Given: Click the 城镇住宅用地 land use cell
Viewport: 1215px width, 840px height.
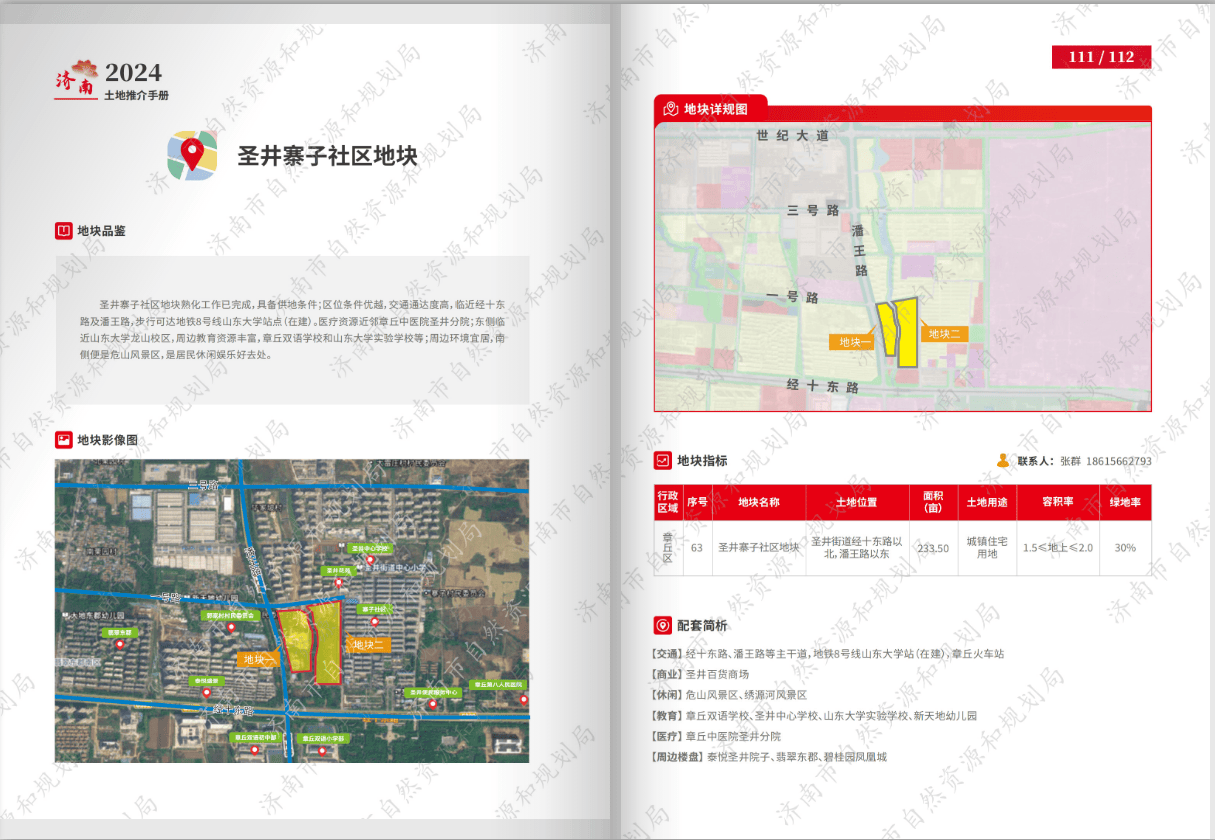Looking at the screenshot, I should pos(987,548).
